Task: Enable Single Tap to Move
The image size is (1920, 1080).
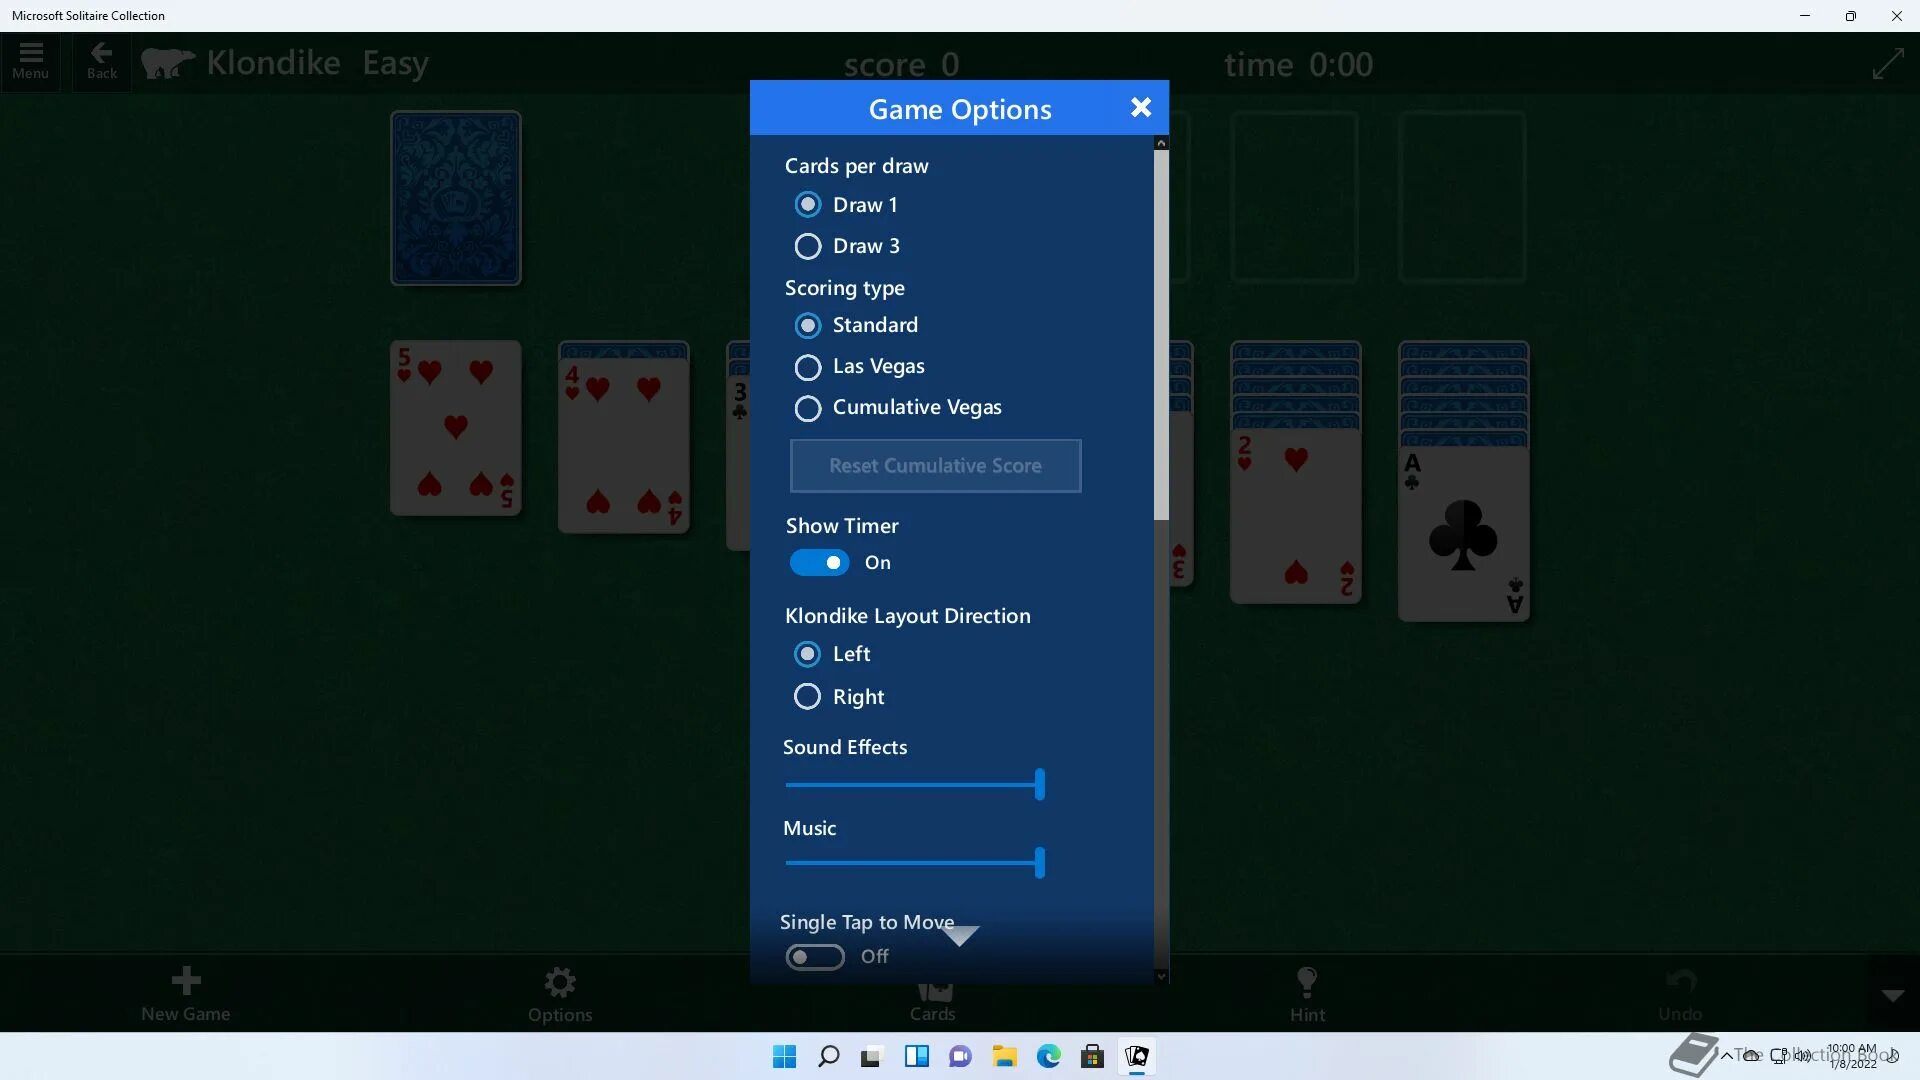Action: click(x=815, y=955)
